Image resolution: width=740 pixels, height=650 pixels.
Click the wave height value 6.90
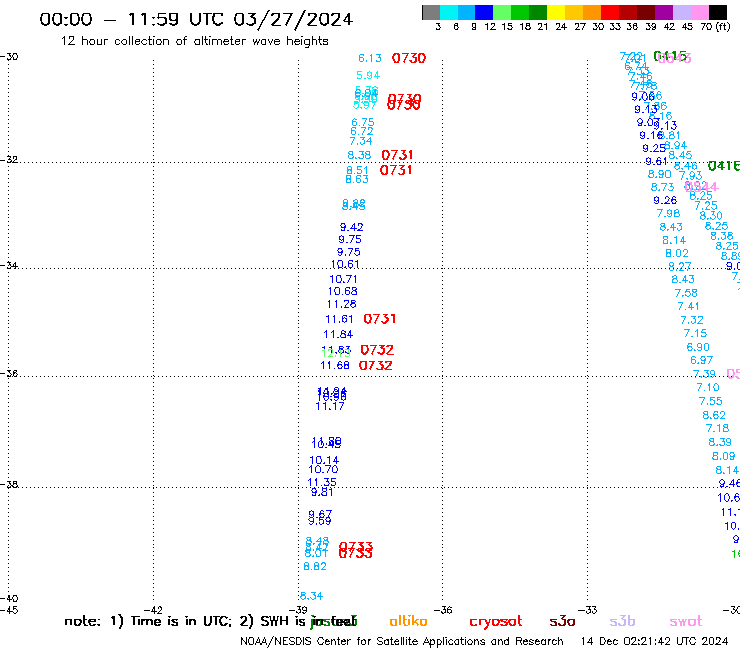(698, 347)
